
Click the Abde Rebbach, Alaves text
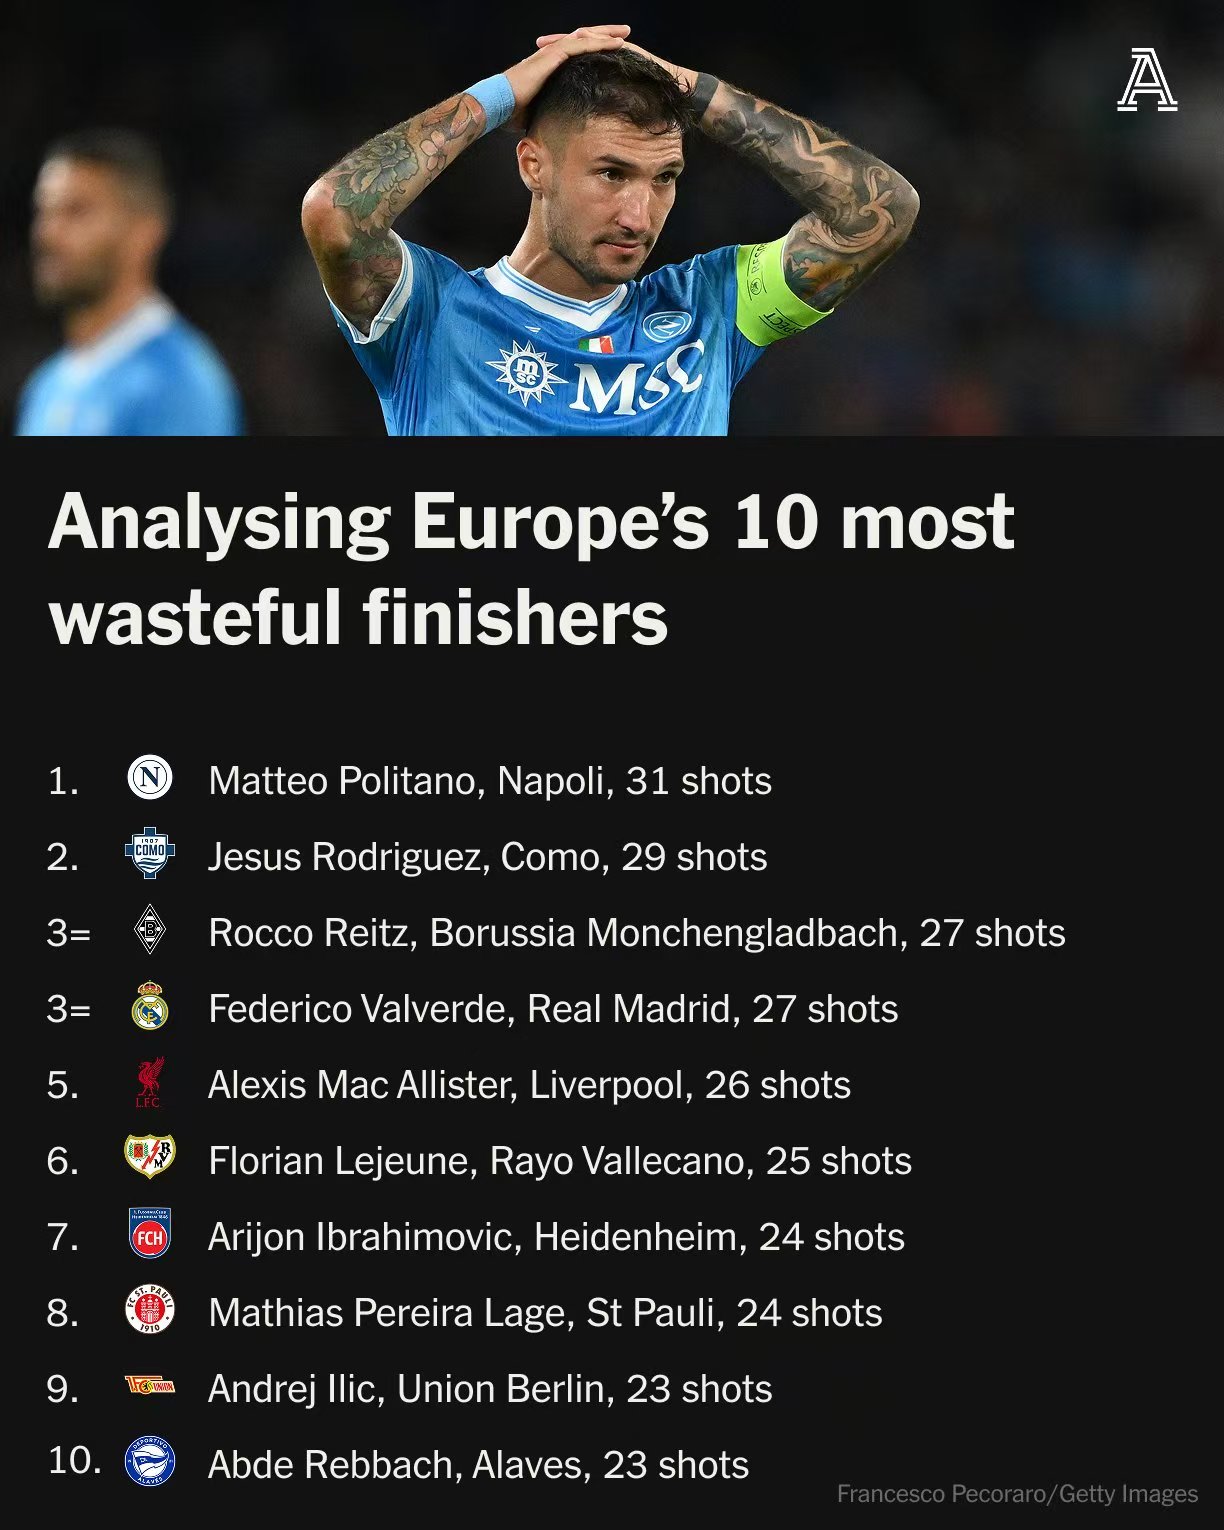(x=478, y=1465)
